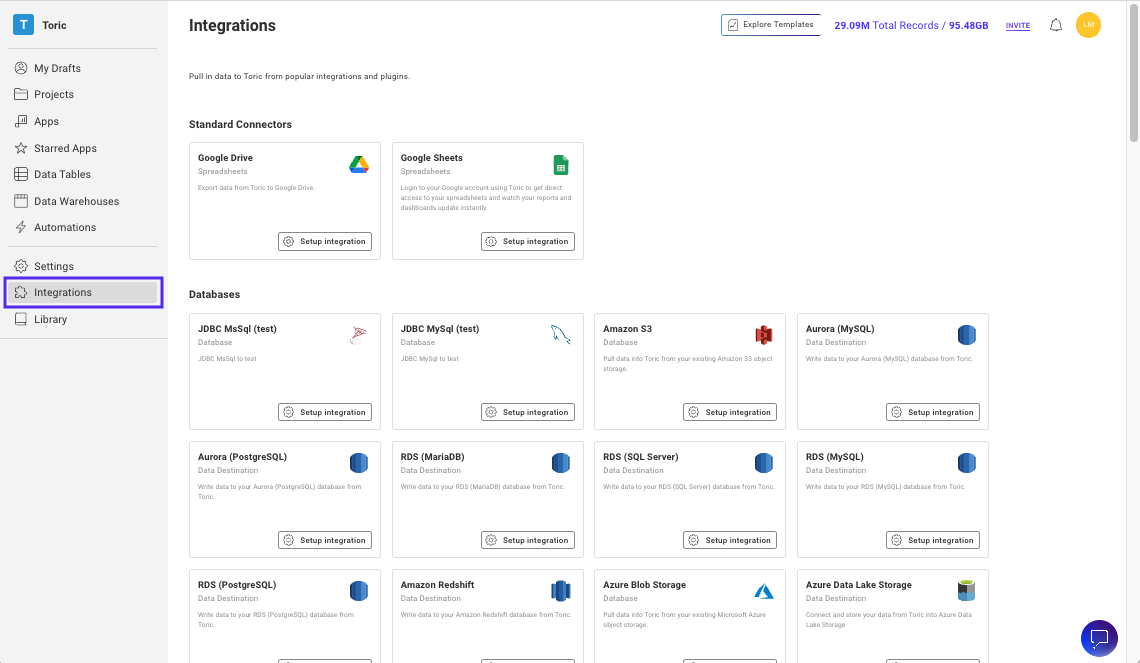Click the Databases section heading
Image resolution: width=1140 pixels, height=663 pixels.
214,294
